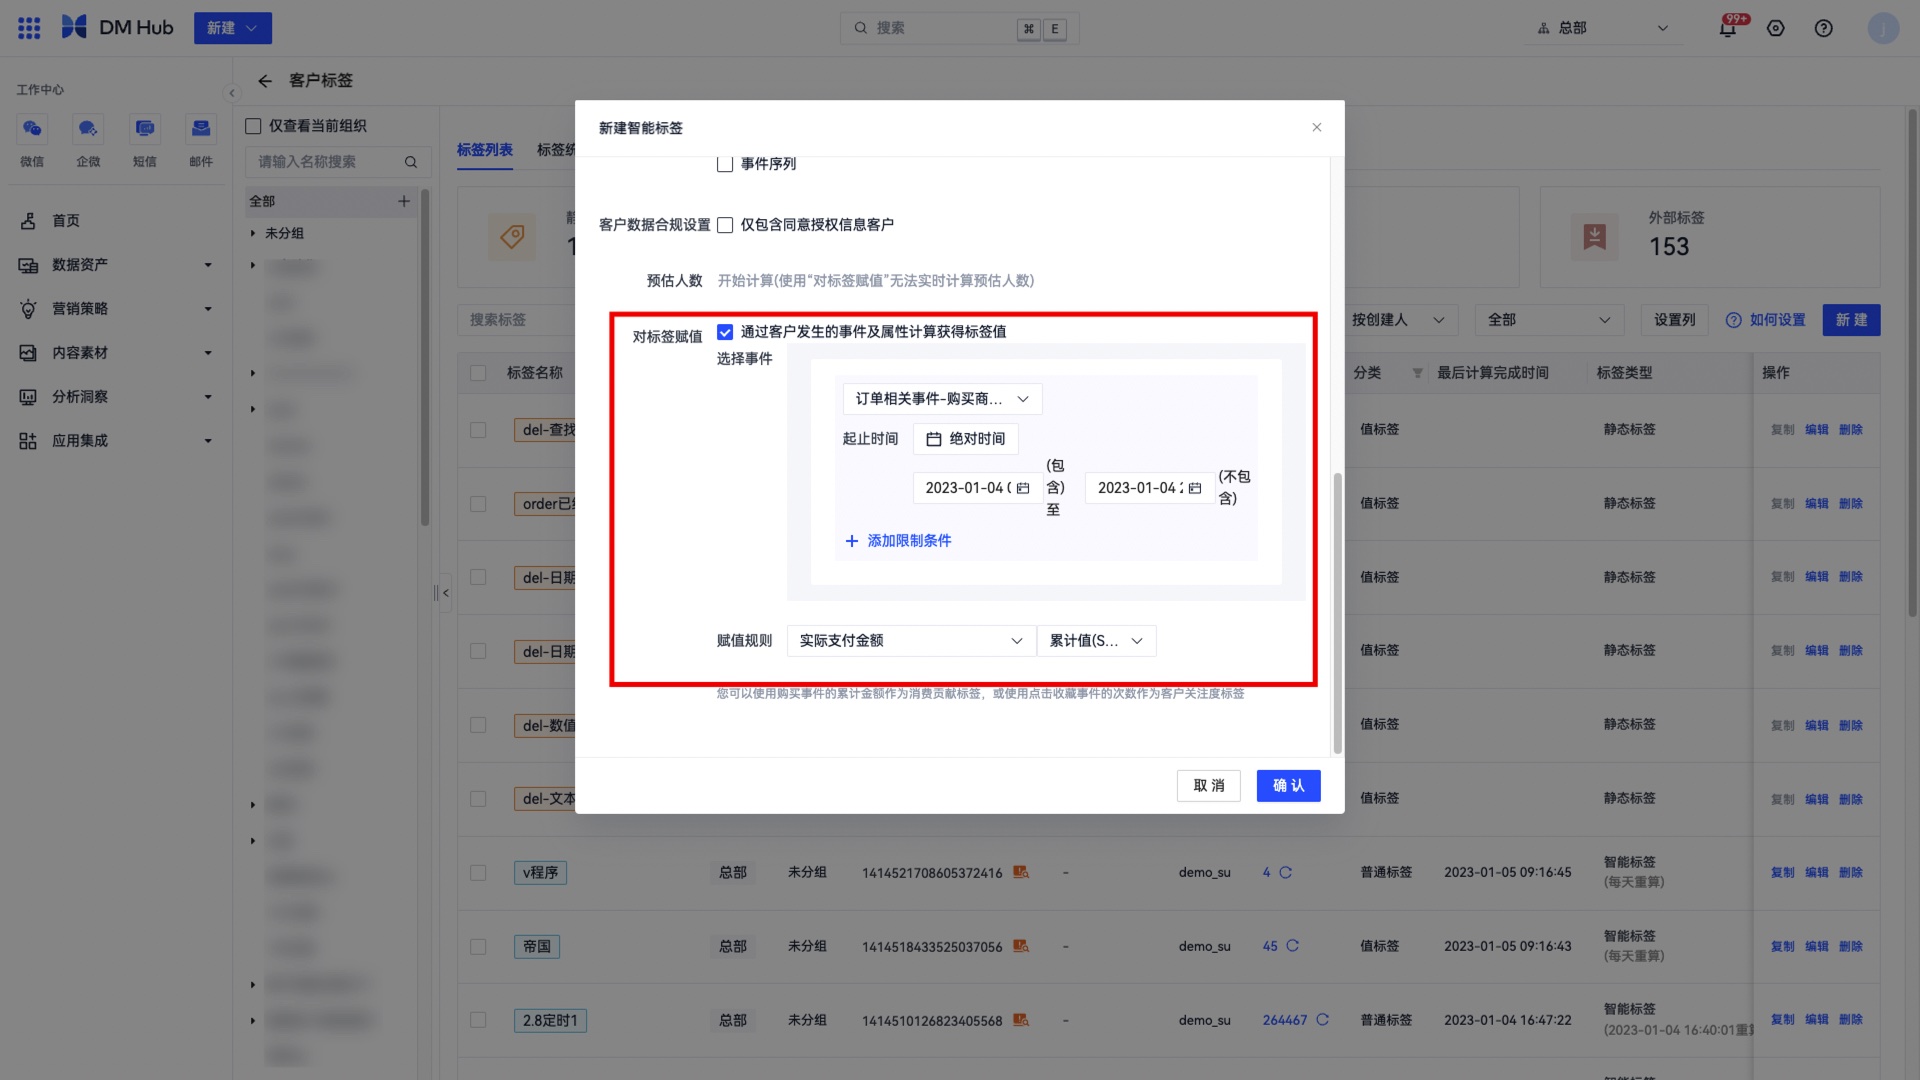
Task: Refresh count 264467 for 2.8定时1
Action: (x=1322, y=1020)
